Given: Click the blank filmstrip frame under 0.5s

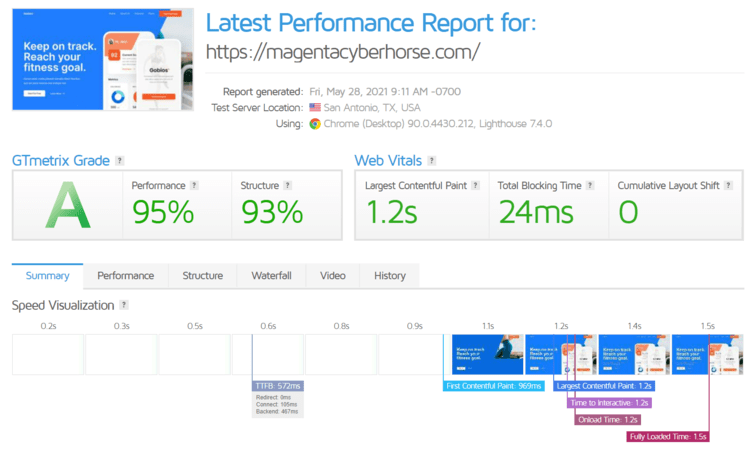Looking at the screenshot, I should tap(194, 354).
